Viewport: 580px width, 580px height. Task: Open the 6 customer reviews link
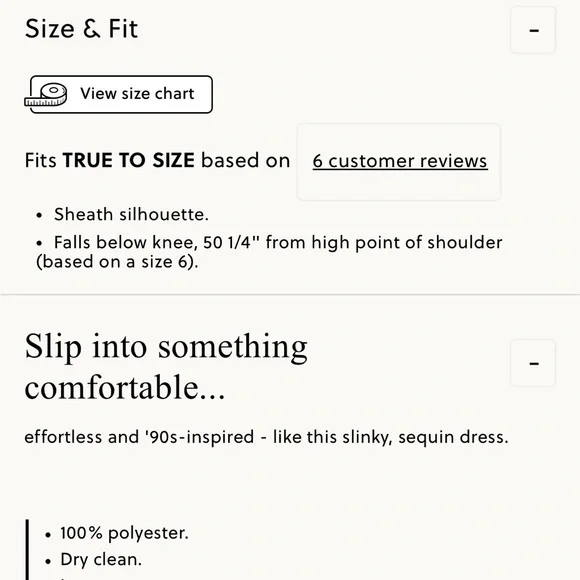[400, 161]
